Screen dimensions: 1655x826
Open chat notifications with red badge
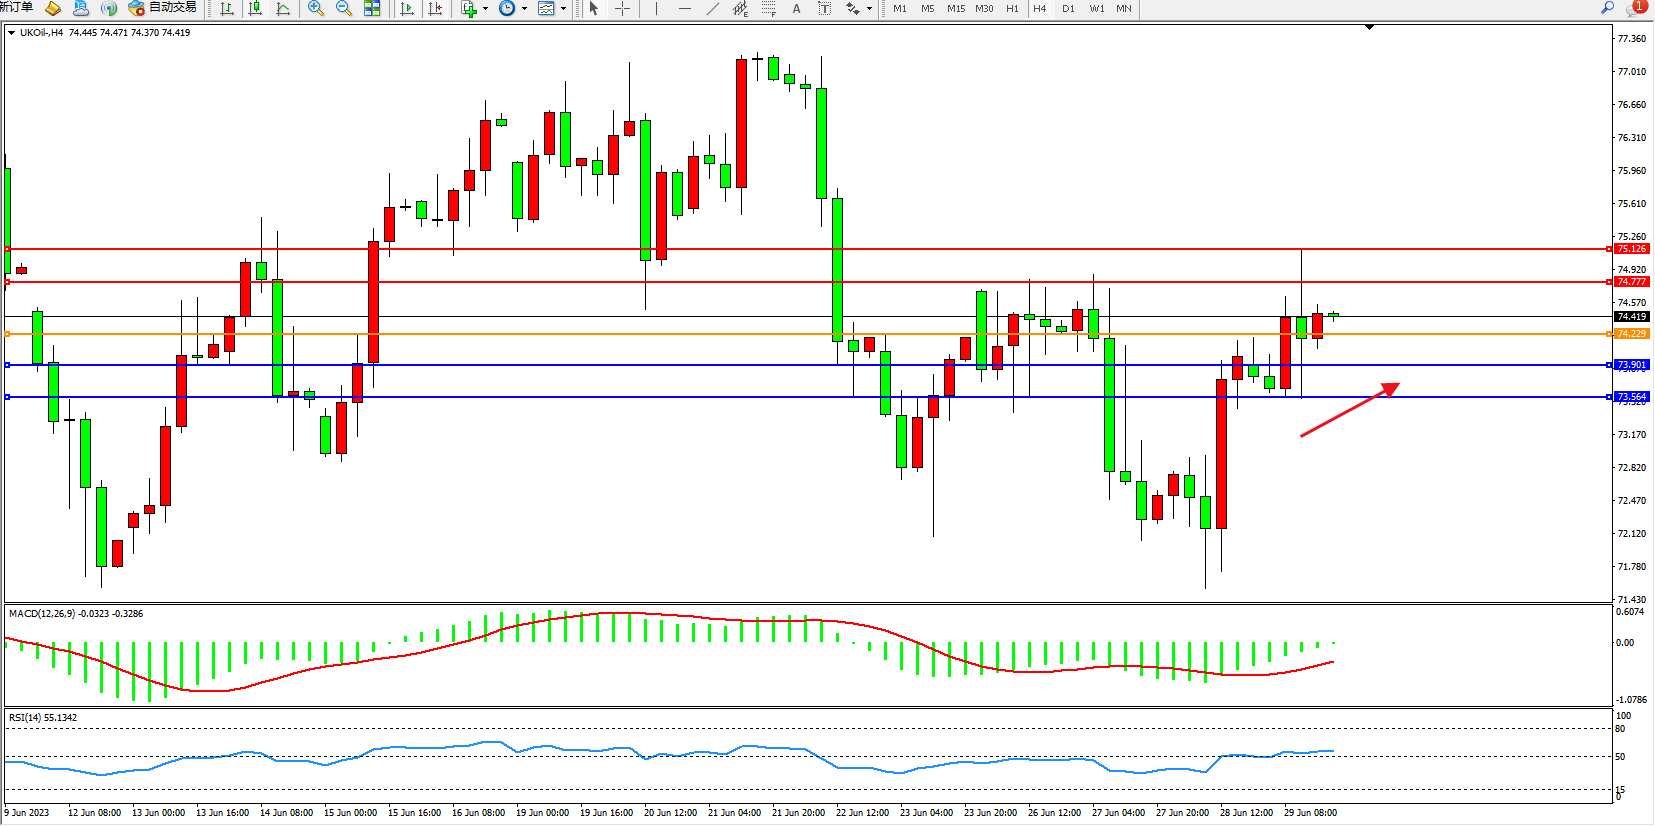[x=1636, y=8]
